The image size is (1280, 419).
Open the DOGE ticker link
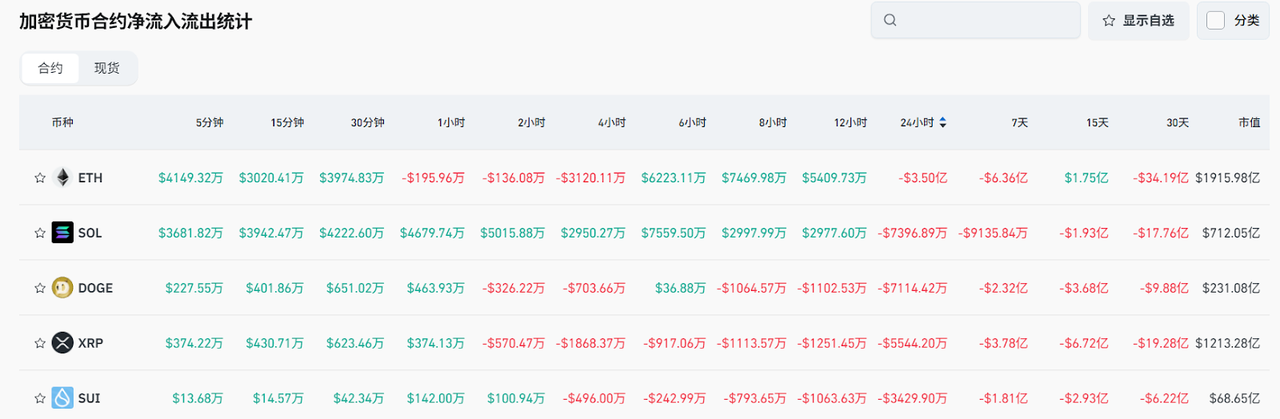[x=96, y=288]
